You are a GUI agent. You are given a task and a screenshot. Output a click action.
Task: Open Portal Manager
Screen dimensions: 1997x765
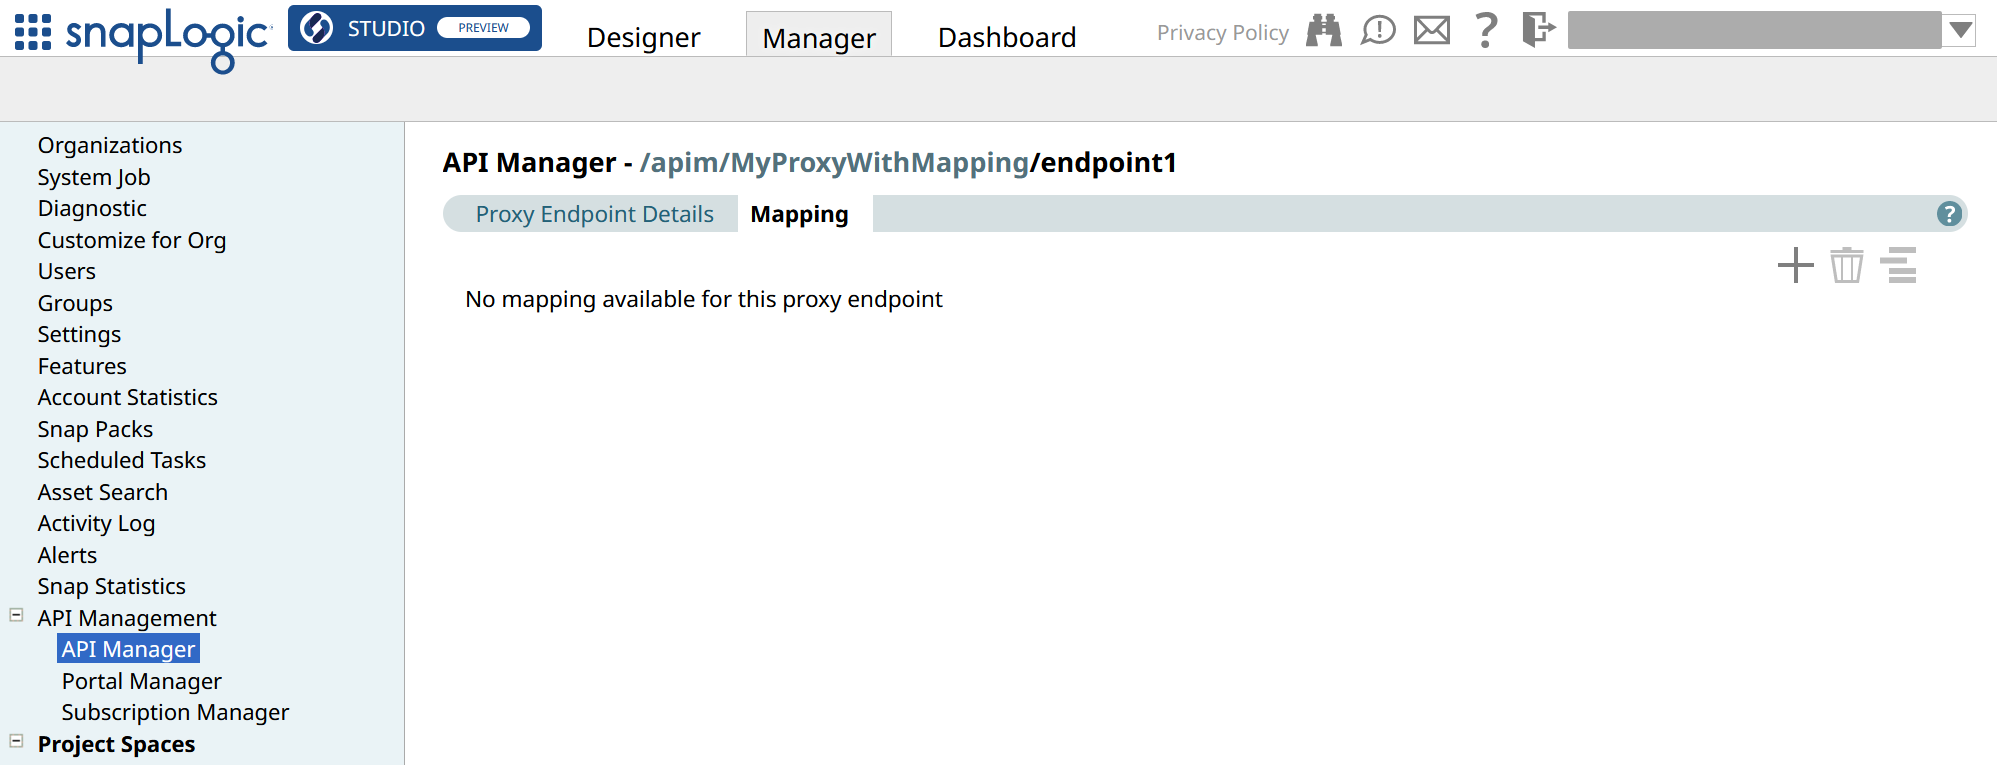pyautogui.click(x=142, y=681)
